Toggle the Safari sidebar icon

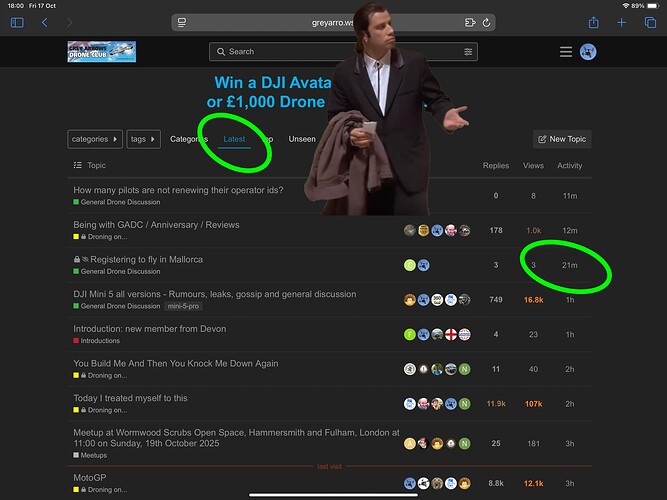17,23
